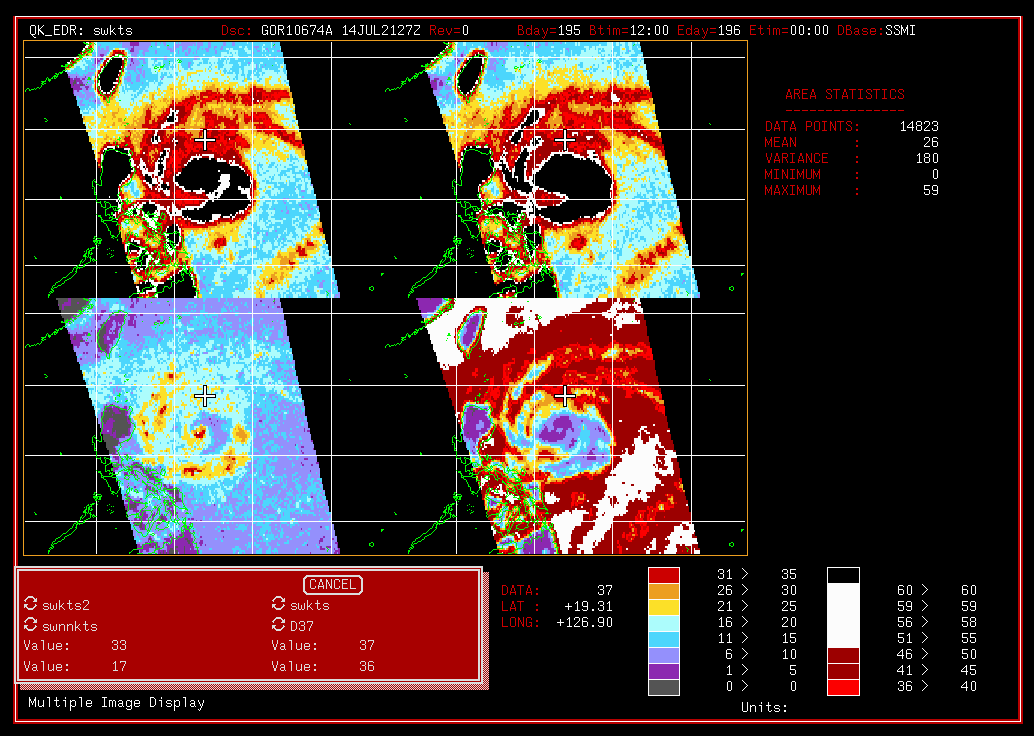1034x736 pixels.
Task: Pick the gray 0 value legend swatch
Action: [x=664, y=687]
